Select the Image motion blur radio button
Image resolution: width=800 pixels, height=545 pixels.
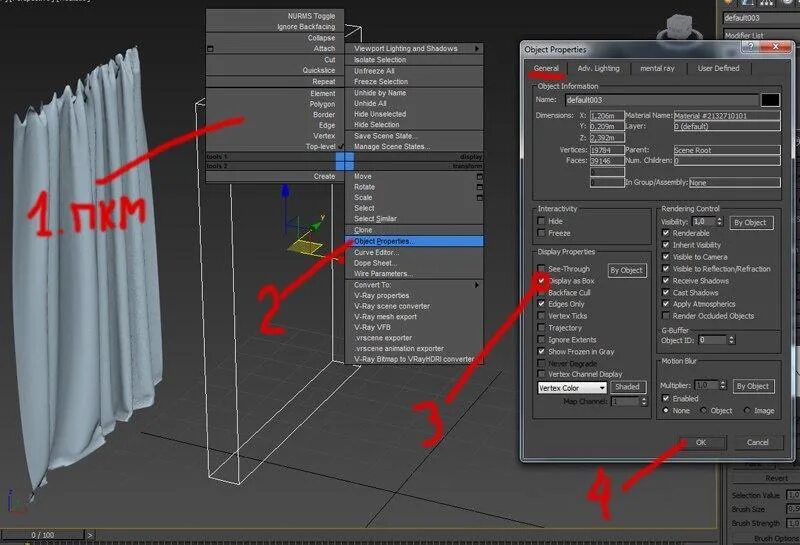[747, 410]
